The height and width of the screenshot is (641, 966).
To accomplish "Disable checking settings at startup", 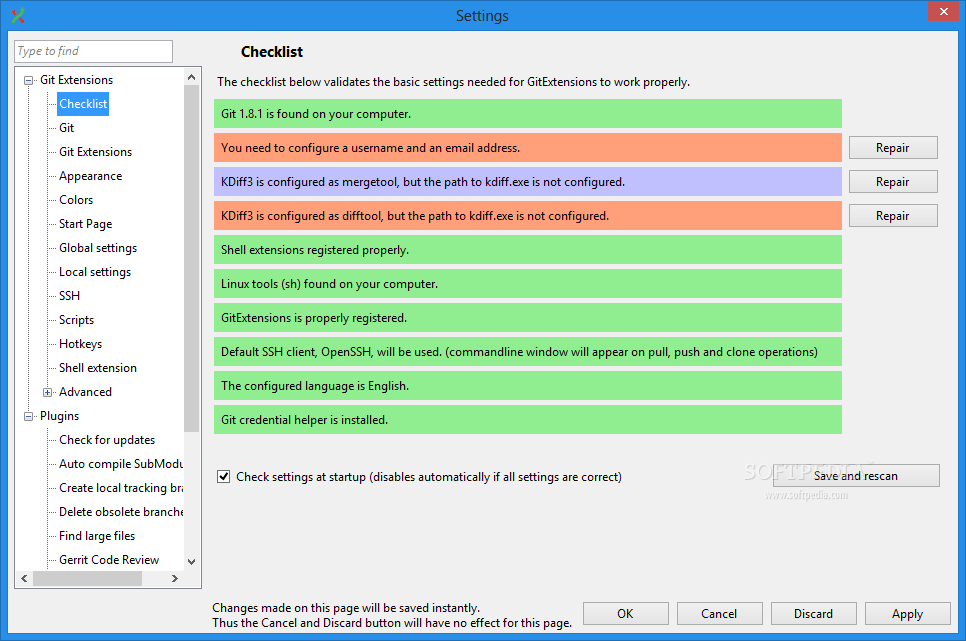I will pyautogui.click(x=224, y=477).
